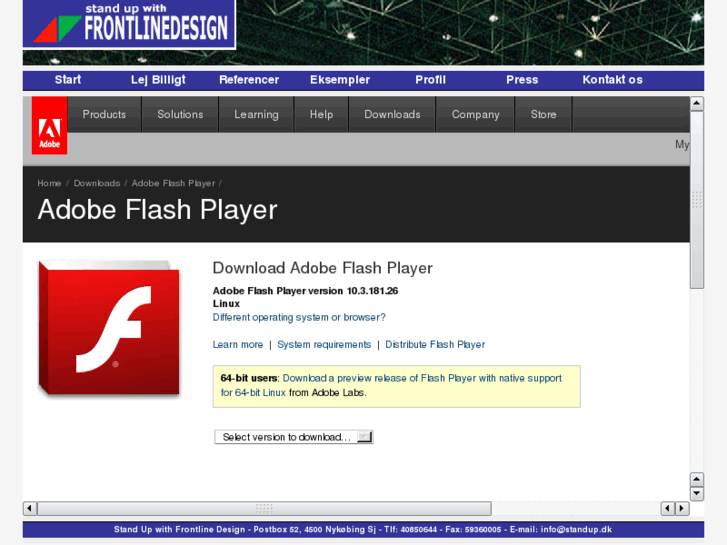Click the far-left horizontal scrollbar left arrow

coord(30,508)
